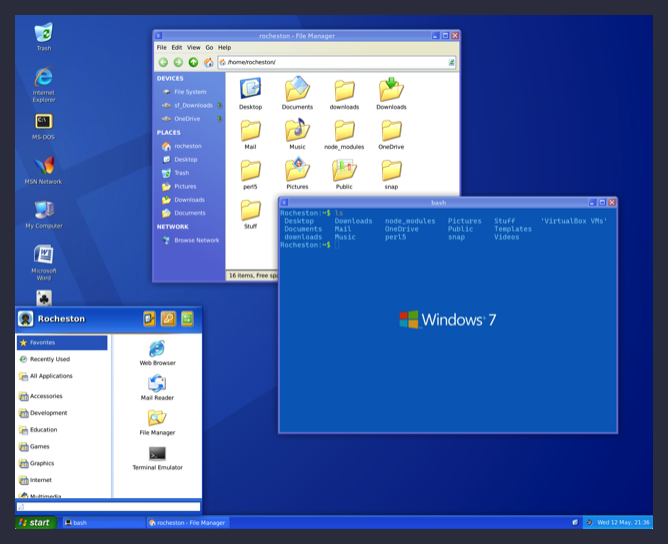Click the start button on taskbar
The width and height of the screenshot is (668, 544).
[36, 523]
